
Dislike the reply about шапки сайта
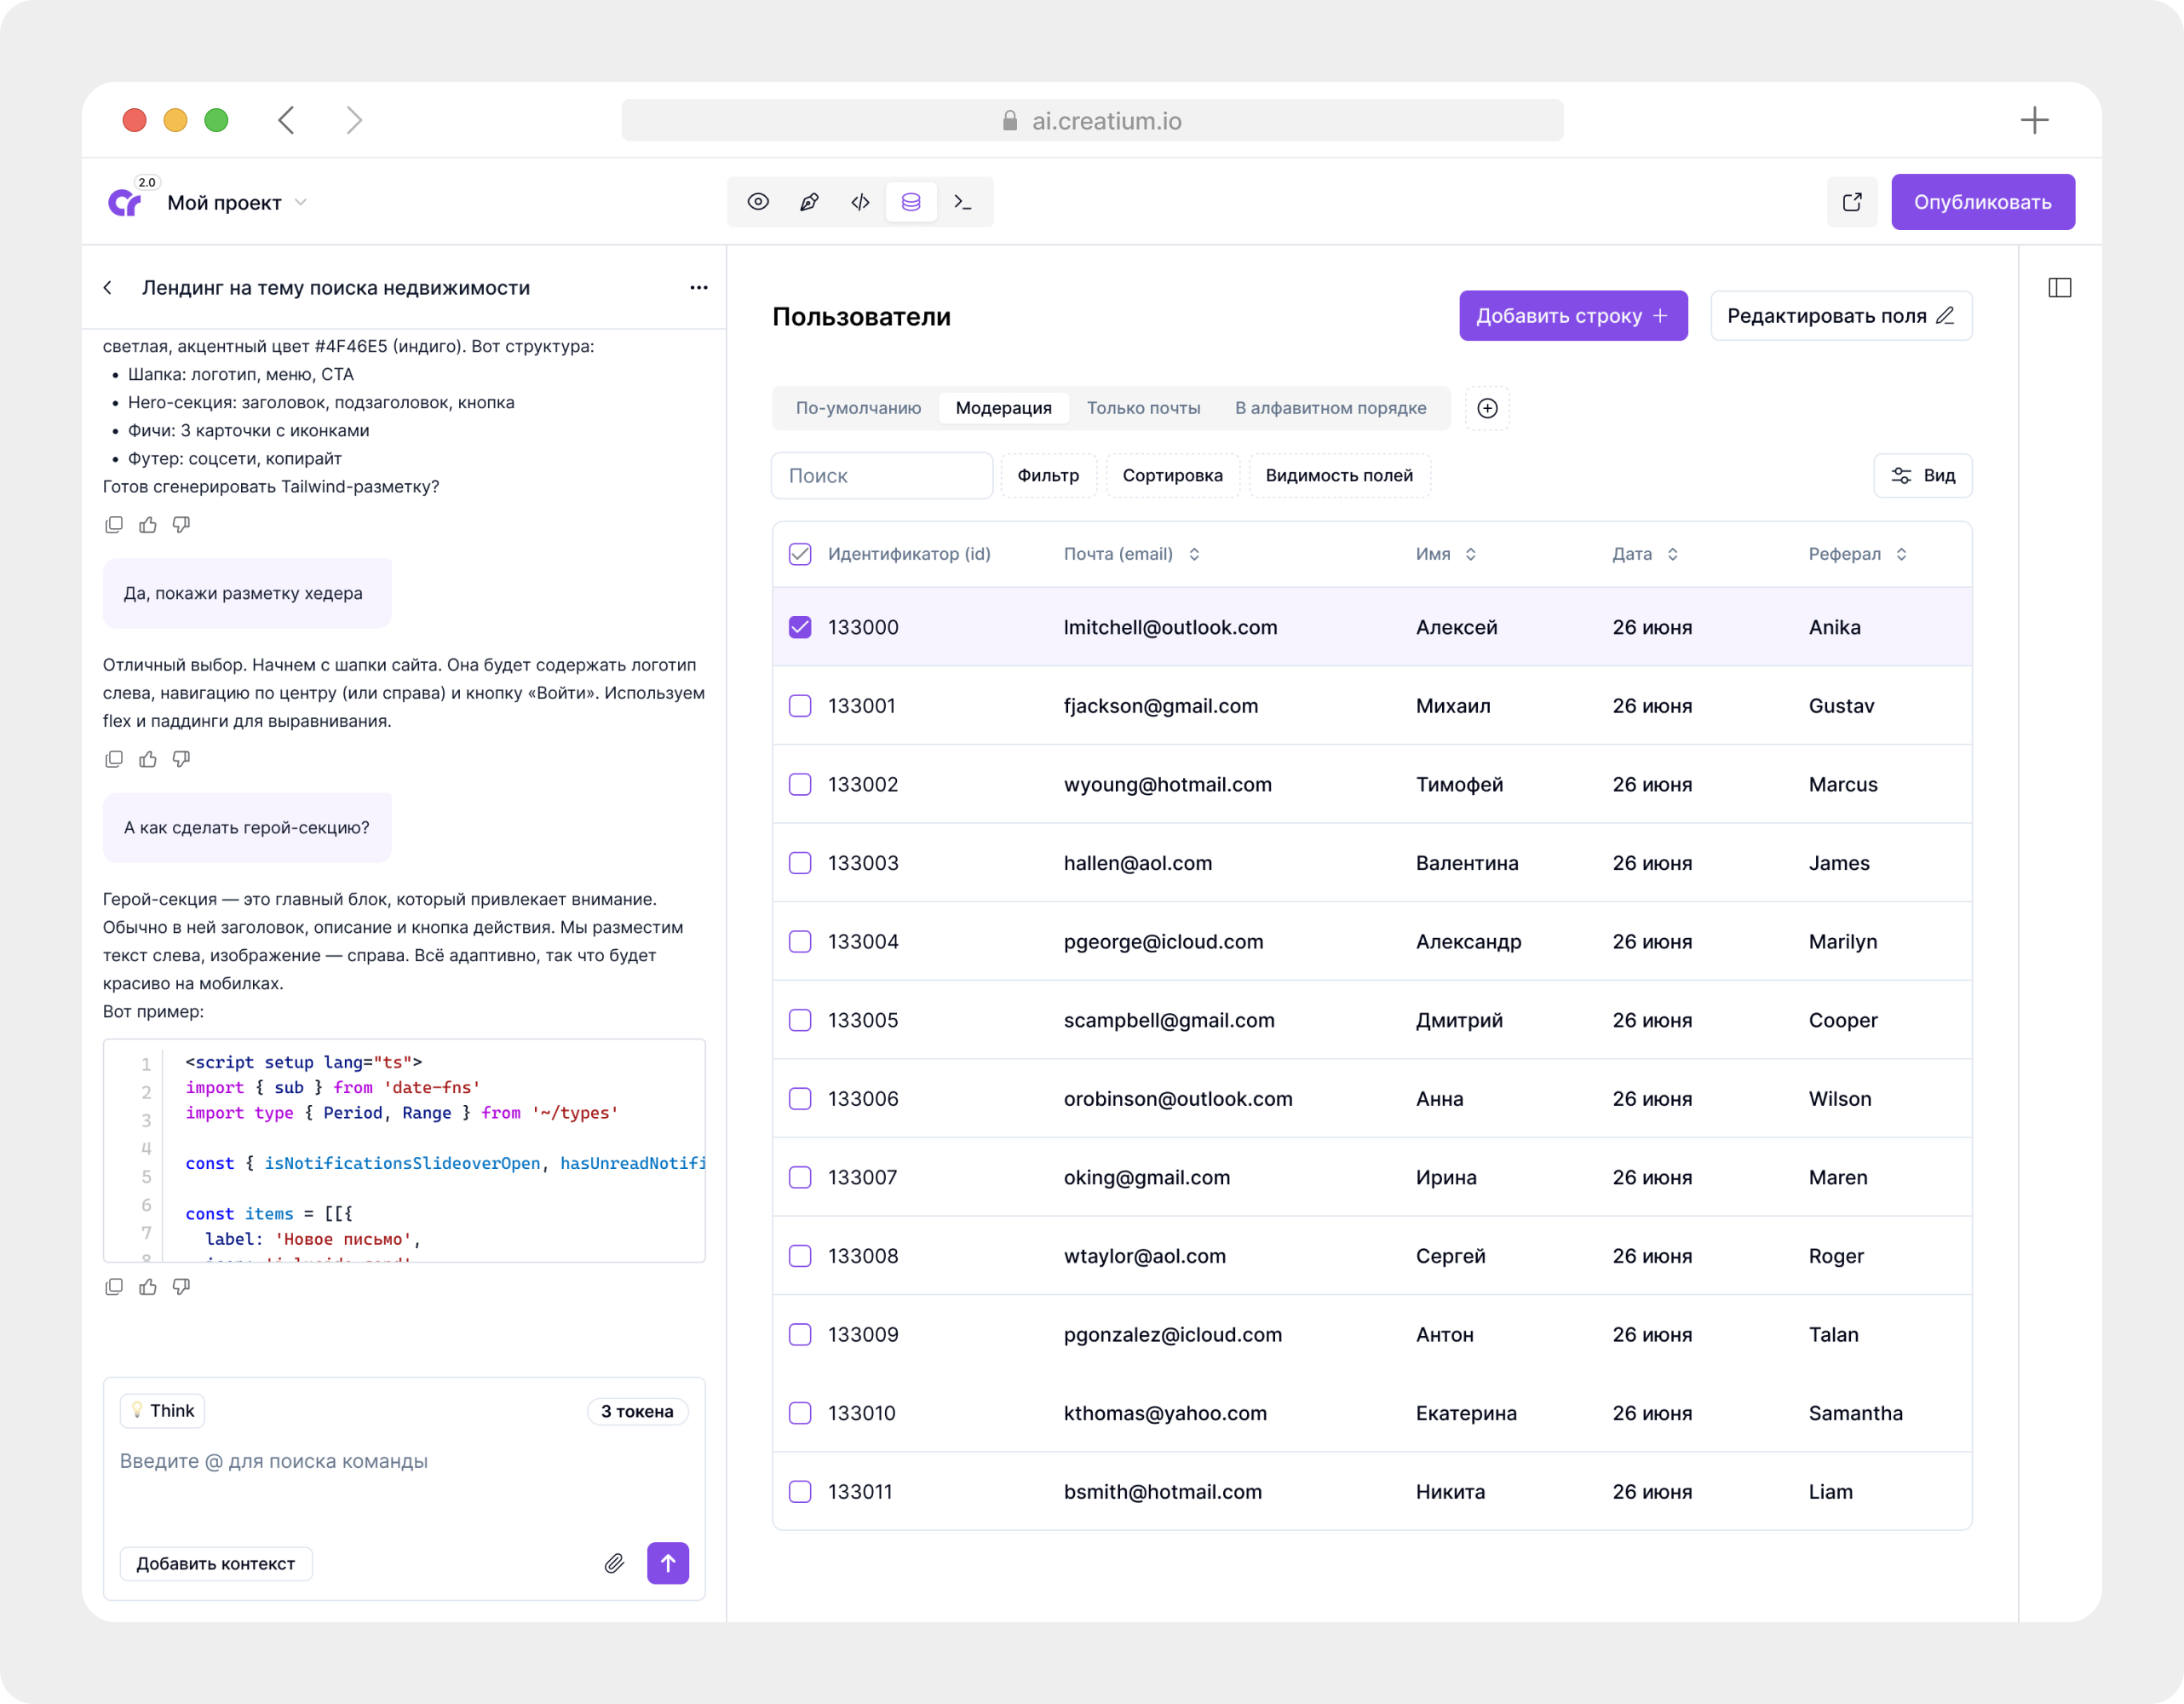pyautogui.click(x=181, y=759)
